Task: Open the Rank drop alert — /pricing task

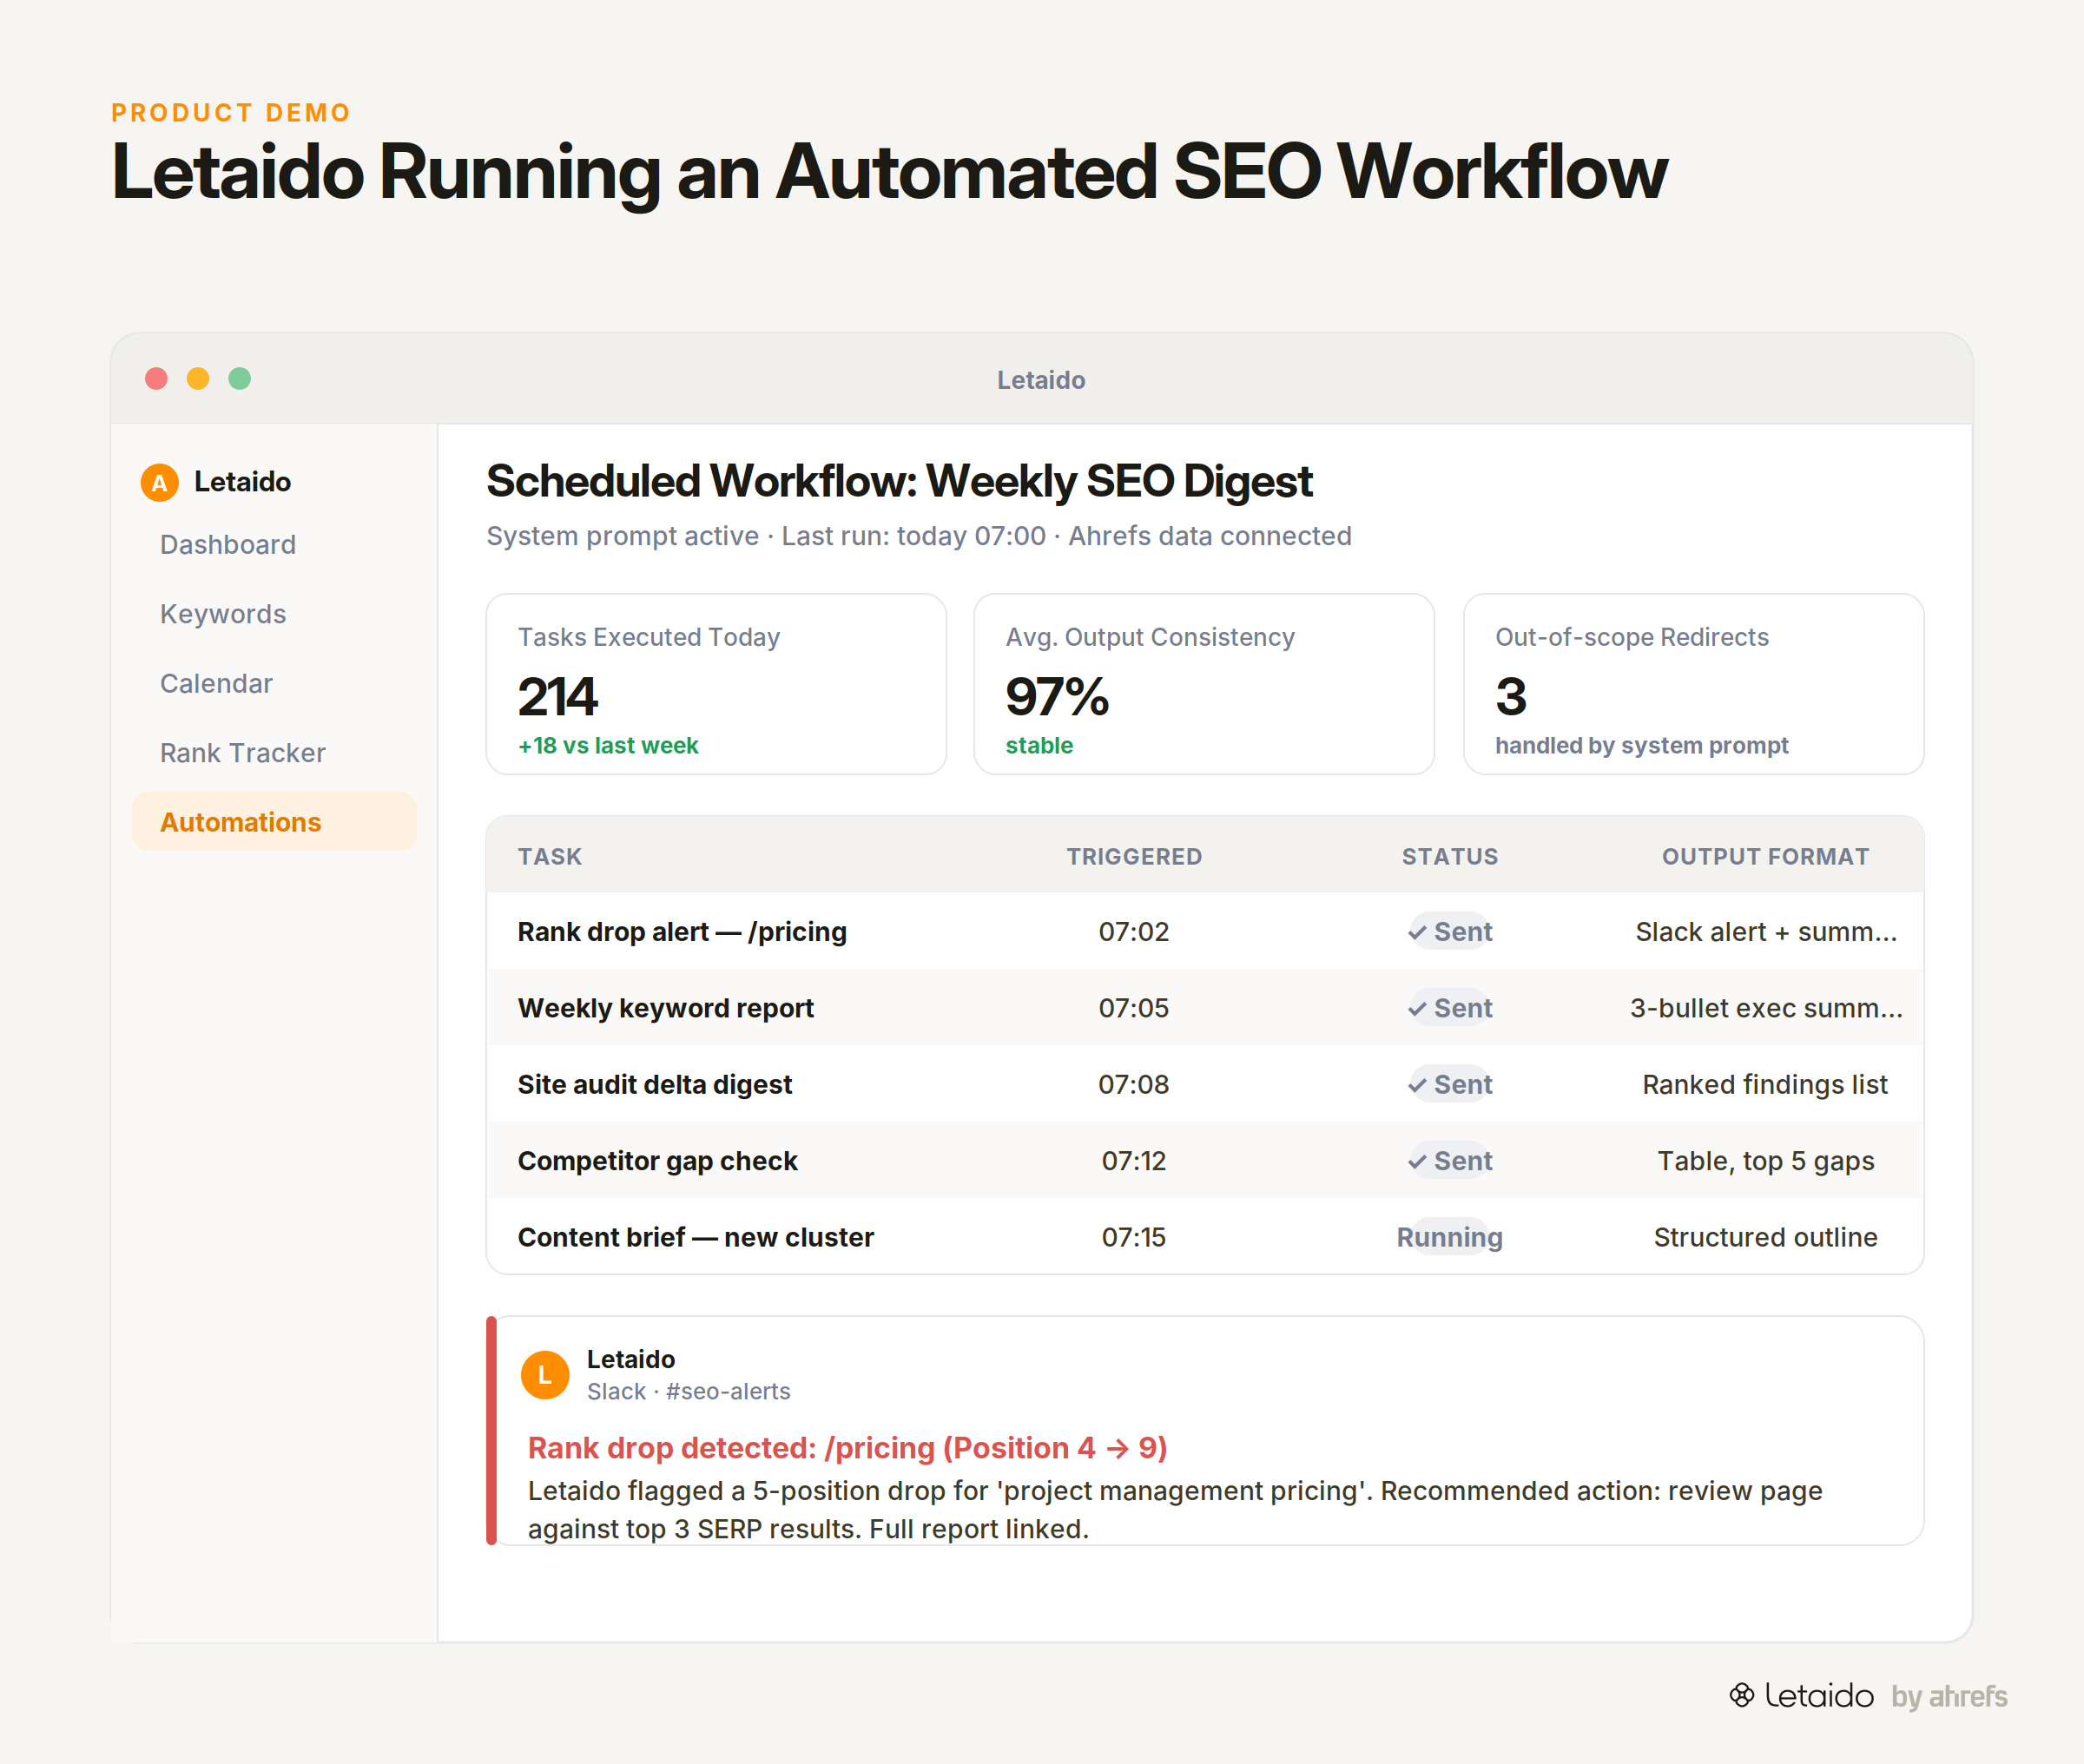Action: pos(682,932)
